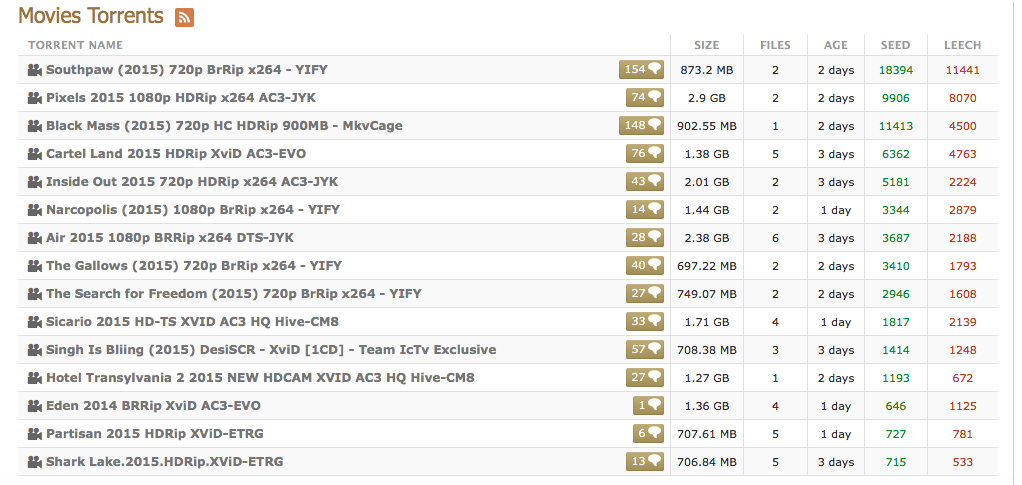The height and width of the screenshot is (485, 1022).
Task: Click the camera icon next to Narcopolis
Action: pos(34,210)
